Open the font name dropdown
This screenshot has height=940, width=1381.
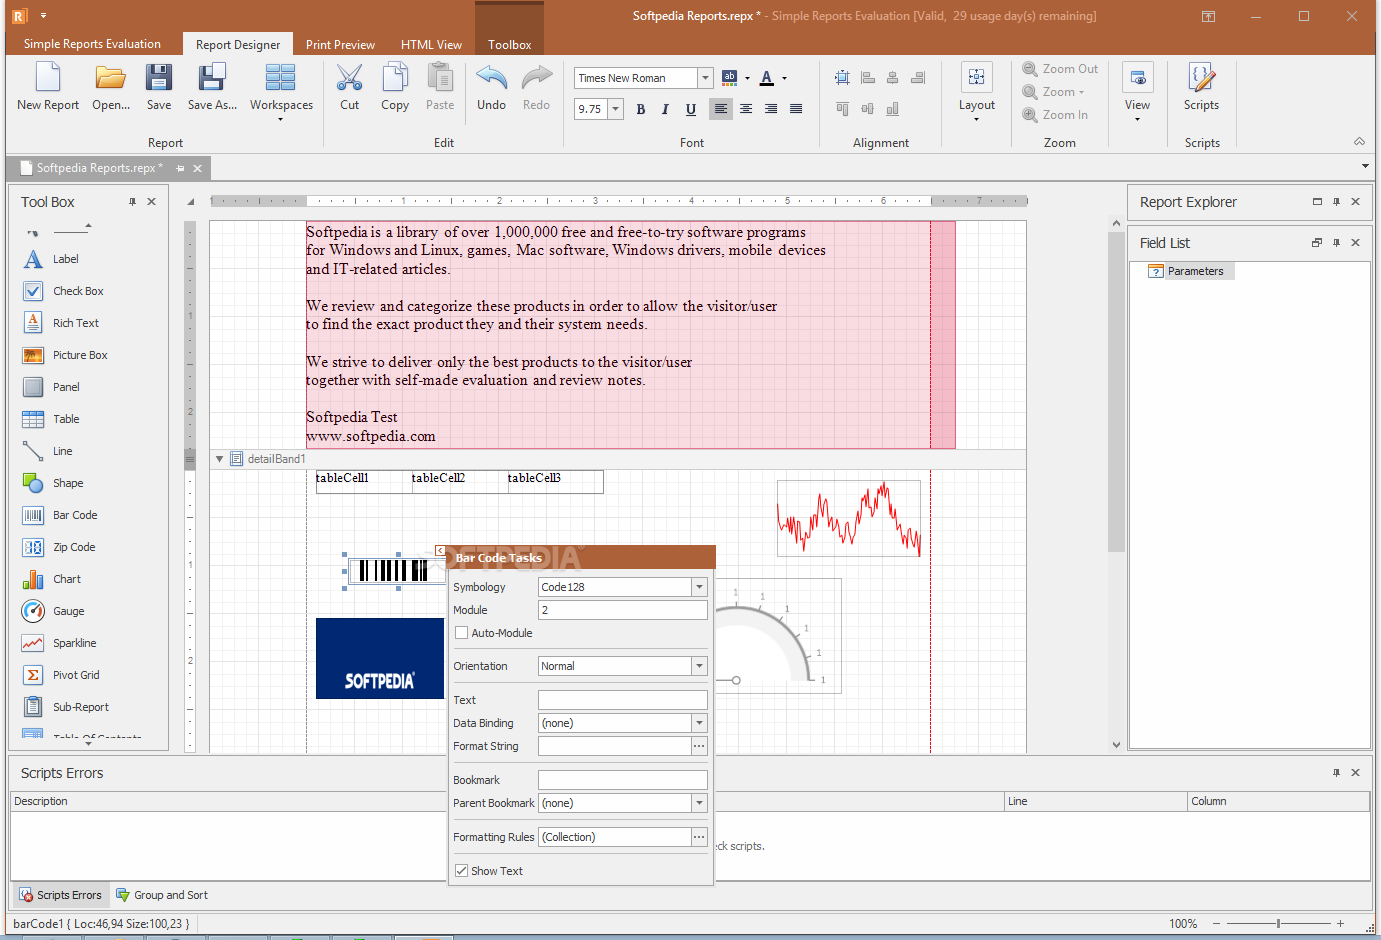point(705,78)
